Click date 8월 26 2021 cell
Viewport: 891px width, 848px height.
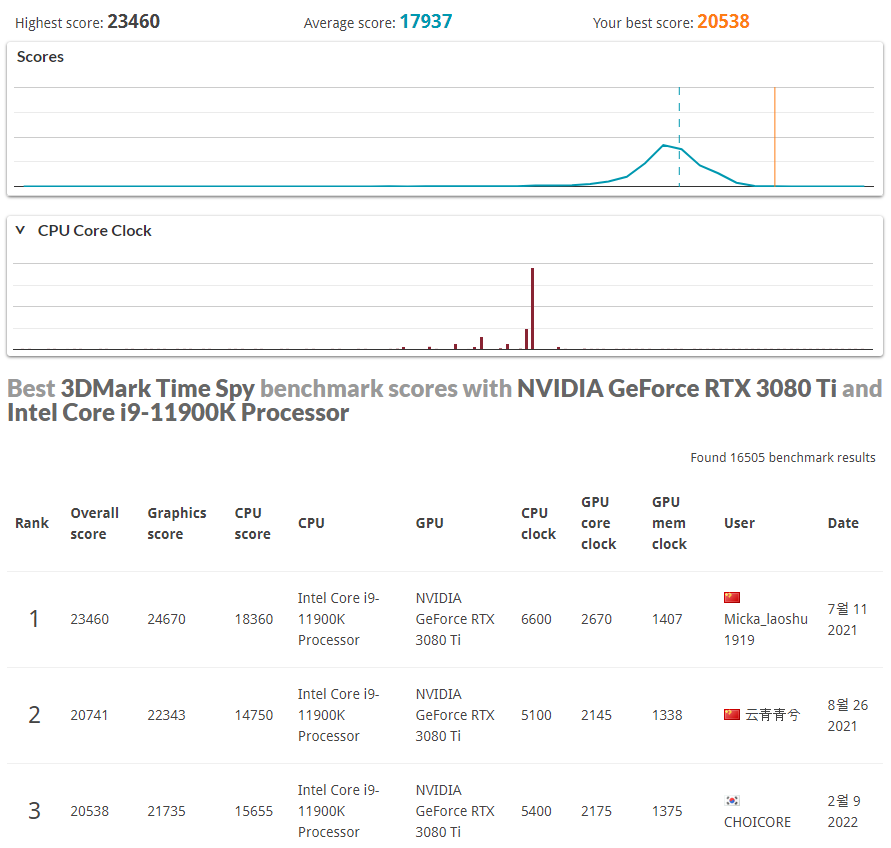click(848, 716)
